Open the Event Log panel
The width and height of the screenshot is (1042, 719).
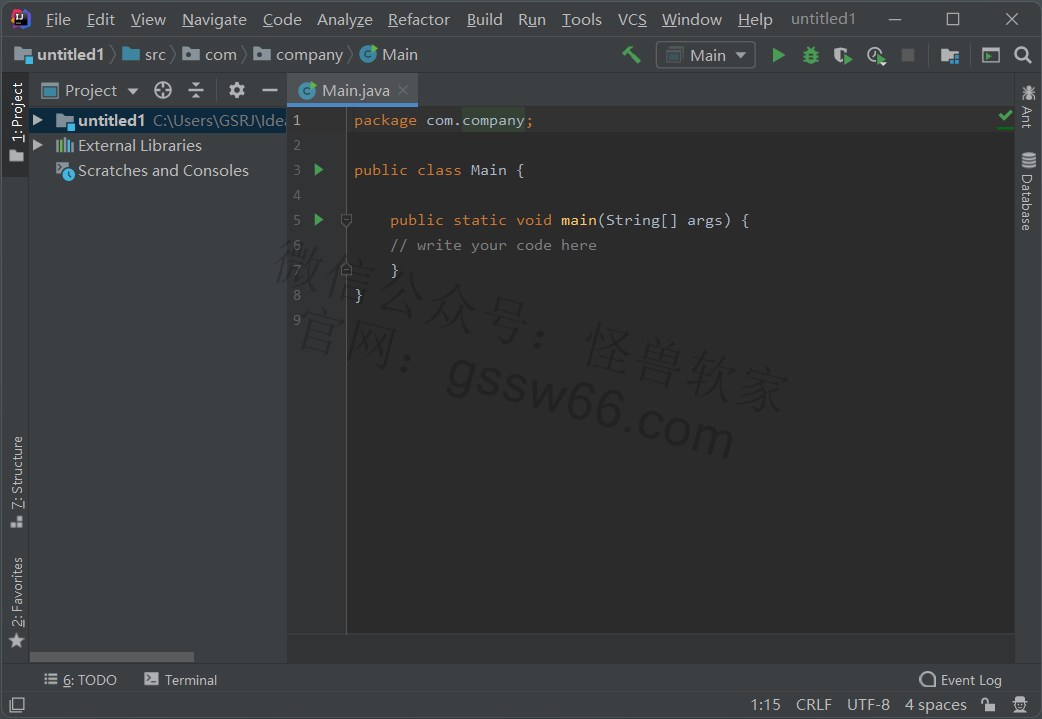[x=960, y=680]
